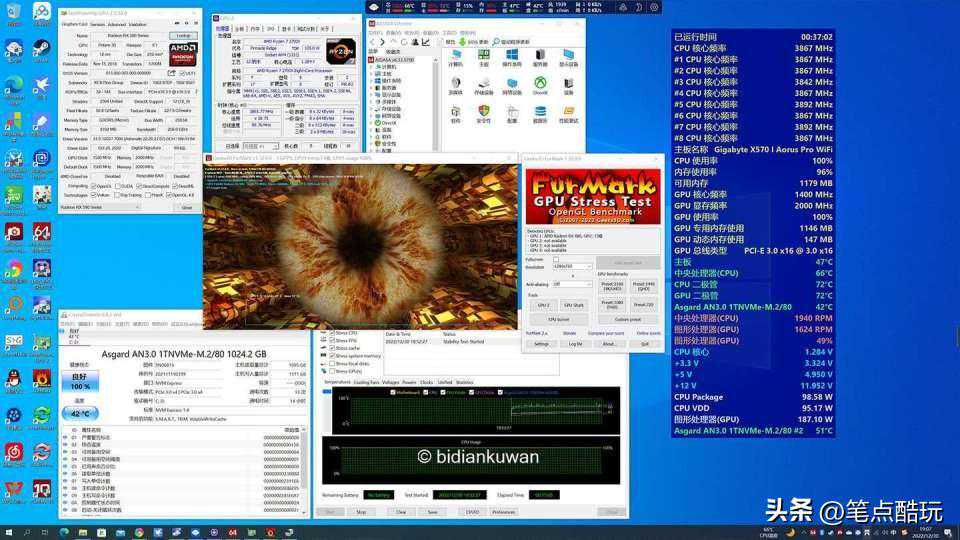This screenshot has width=960, height=540.
Task: Uncheck Stress system memory option
Action: tap(333, 356)
